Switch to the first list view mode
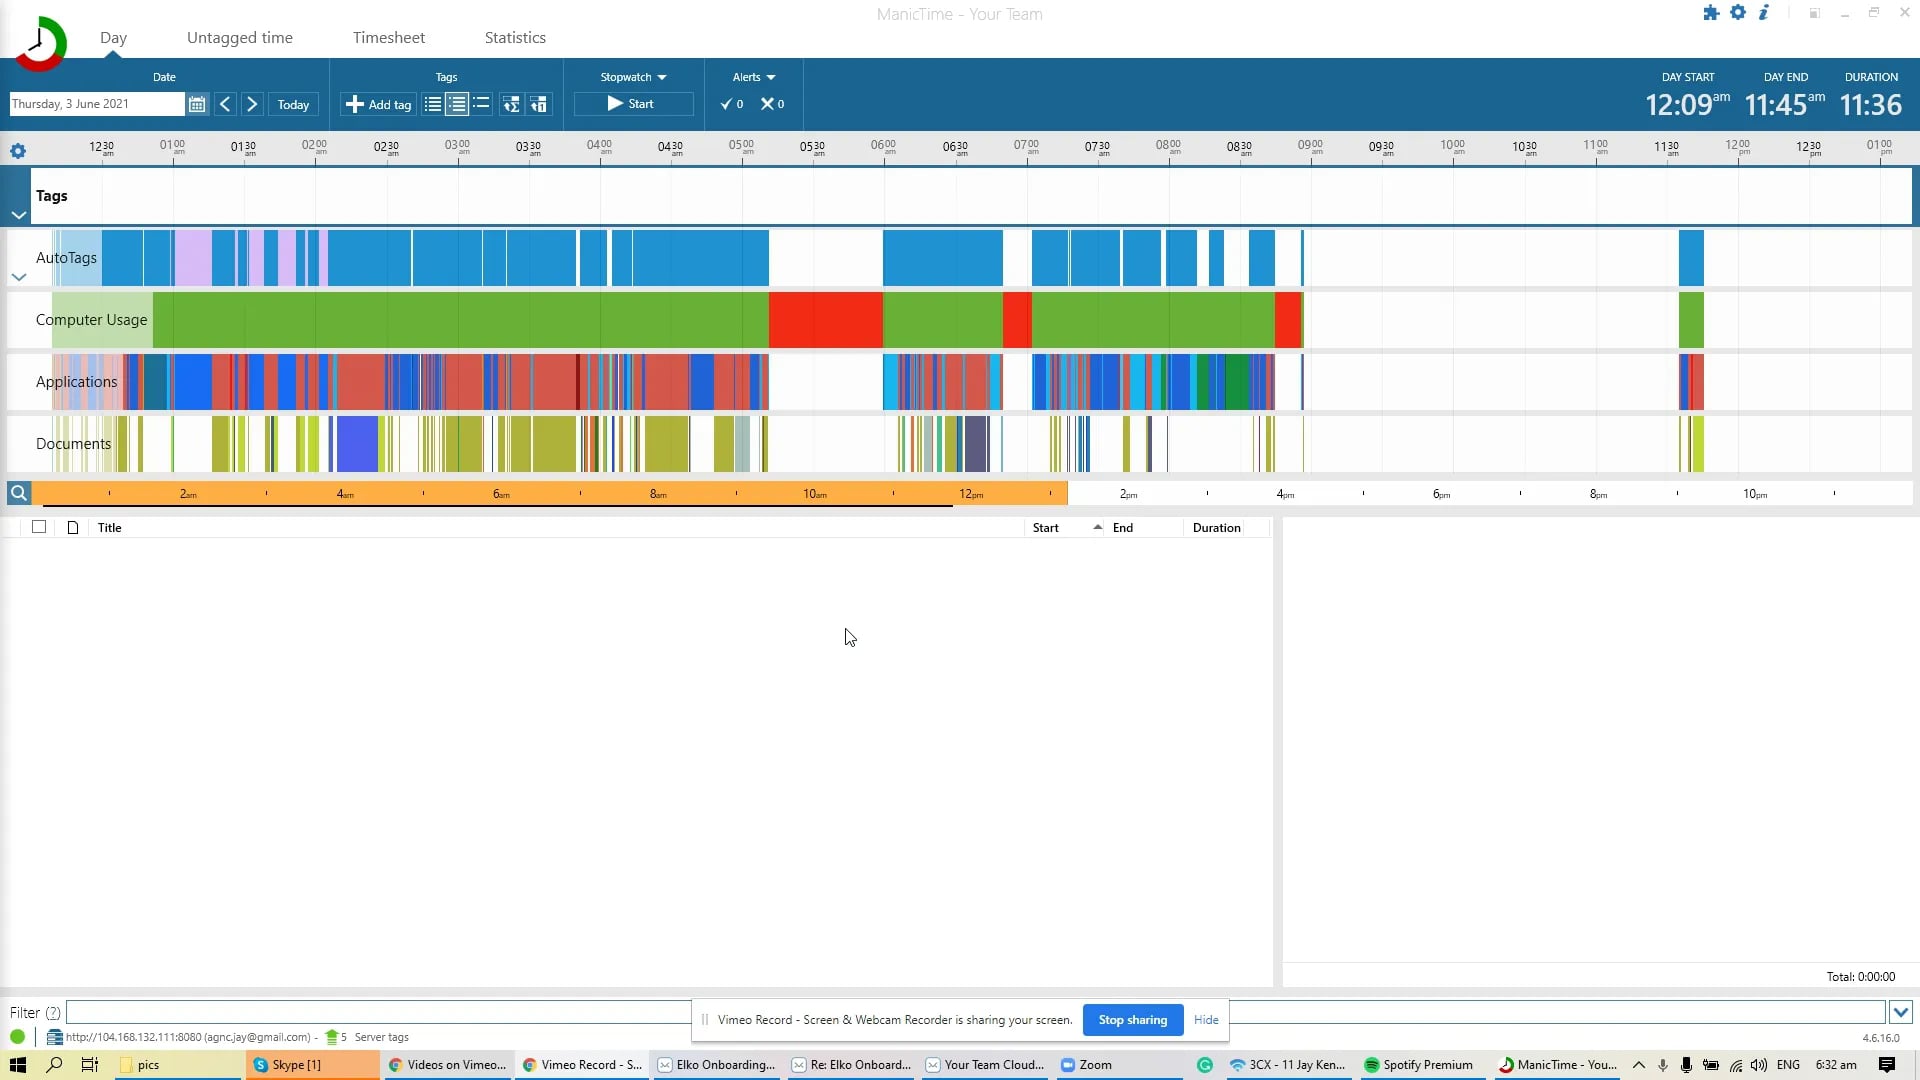This screenshot has width=1920, height=1080. [x=432, y=104]
